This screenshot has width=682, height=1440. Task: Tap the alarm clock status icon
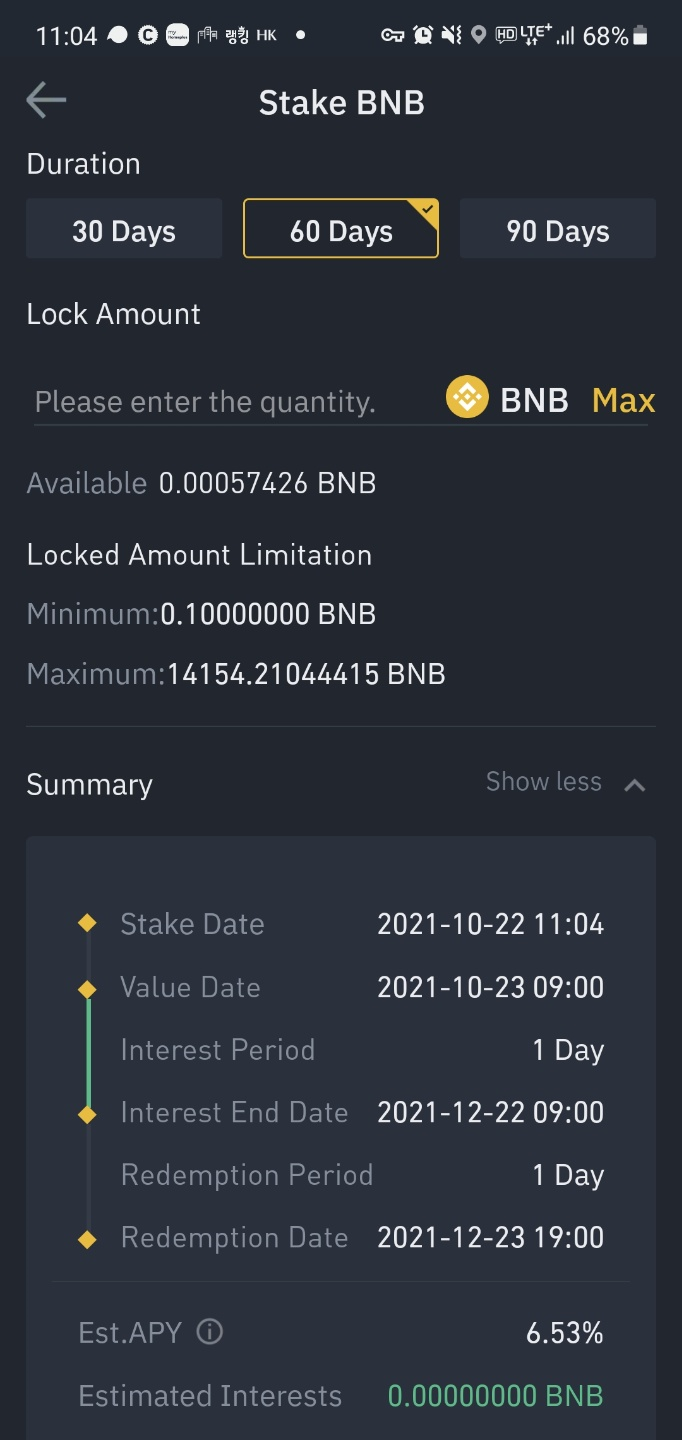(423, 35)
